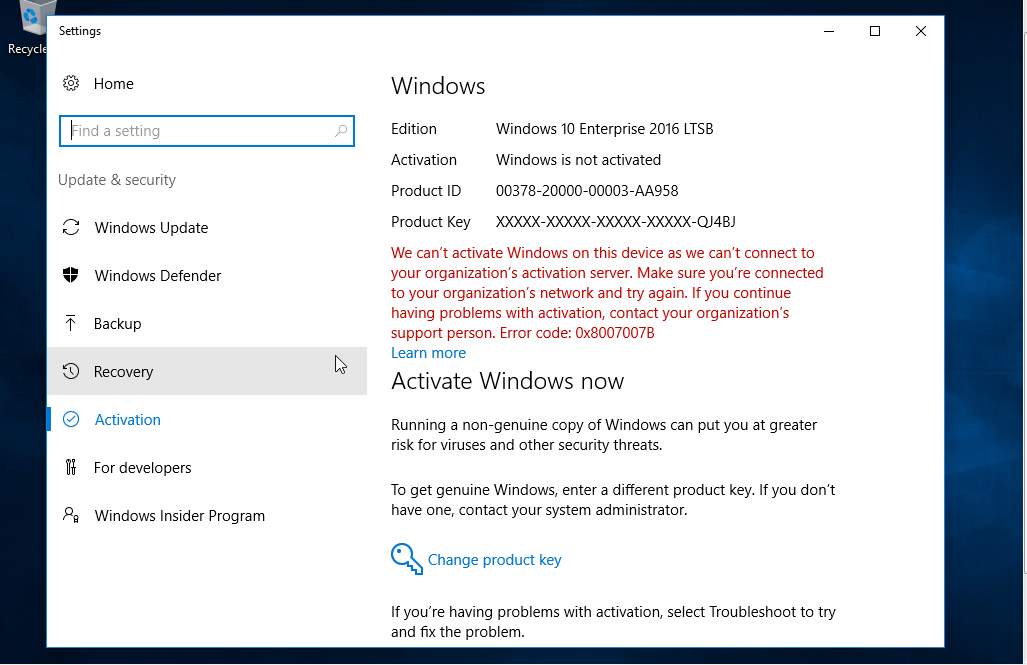Select the Backup section
Screen dimensions: 1027x665
pyautogui.click(x=207, y=323)
